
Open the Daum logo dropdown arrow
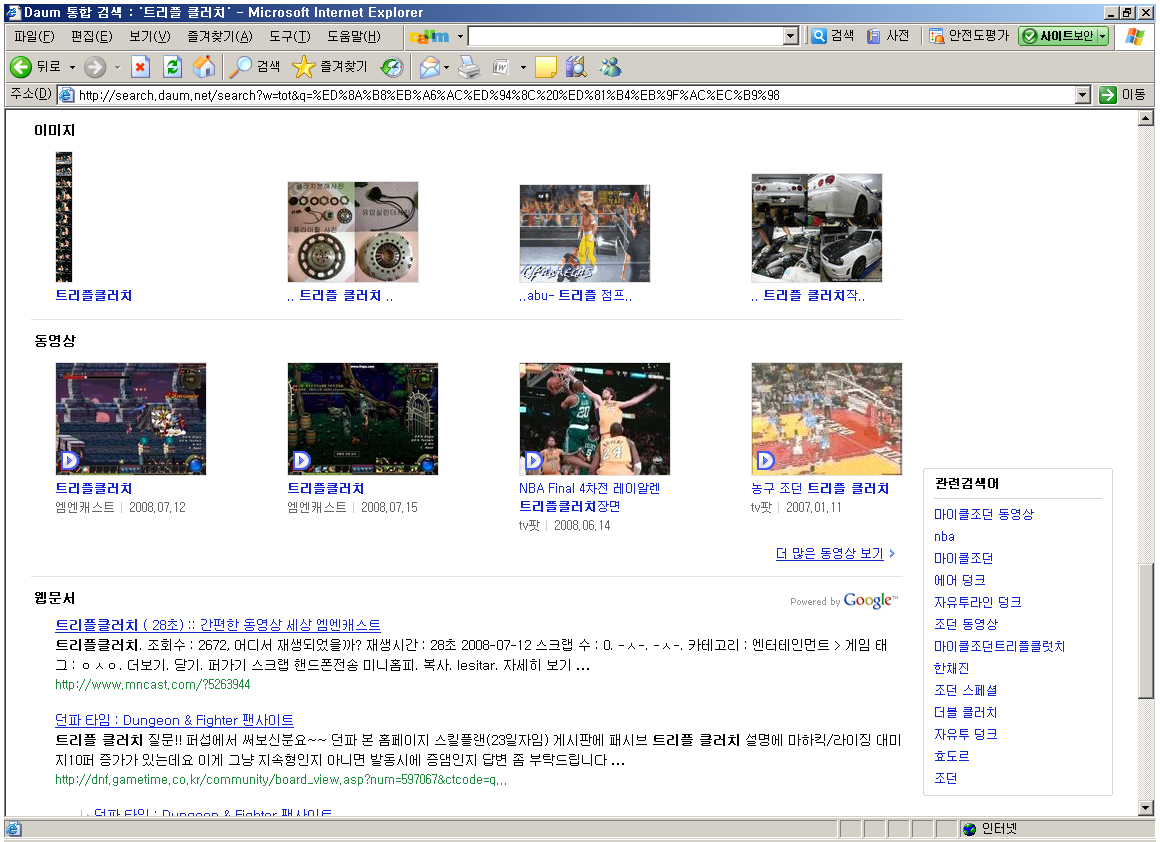[x=460, y=36]
